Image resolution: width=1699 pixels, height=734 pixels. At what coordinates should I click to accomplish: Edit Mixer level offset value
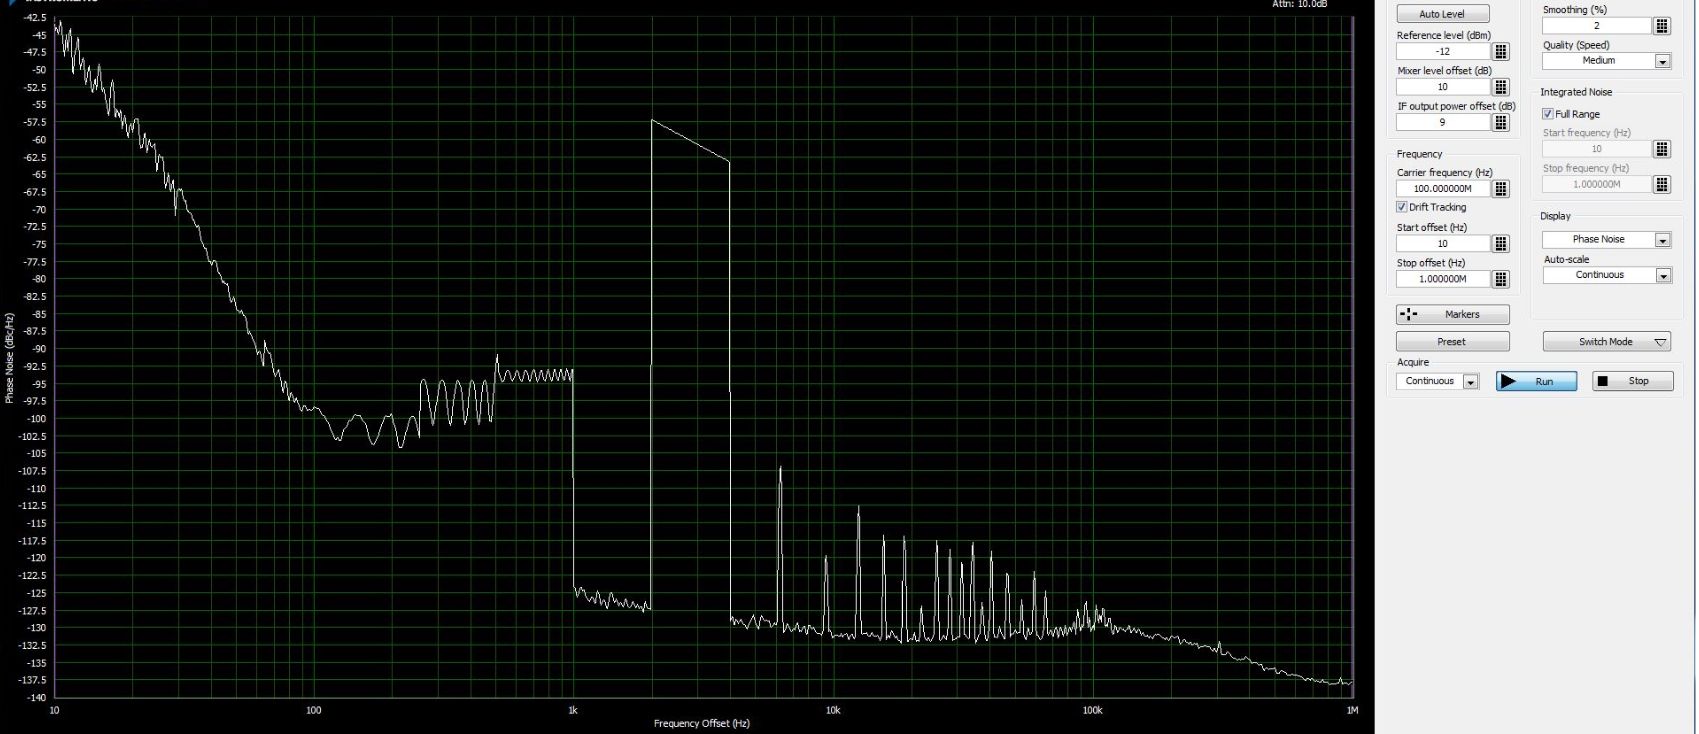pyautogui.click(x=1443, y=87)
